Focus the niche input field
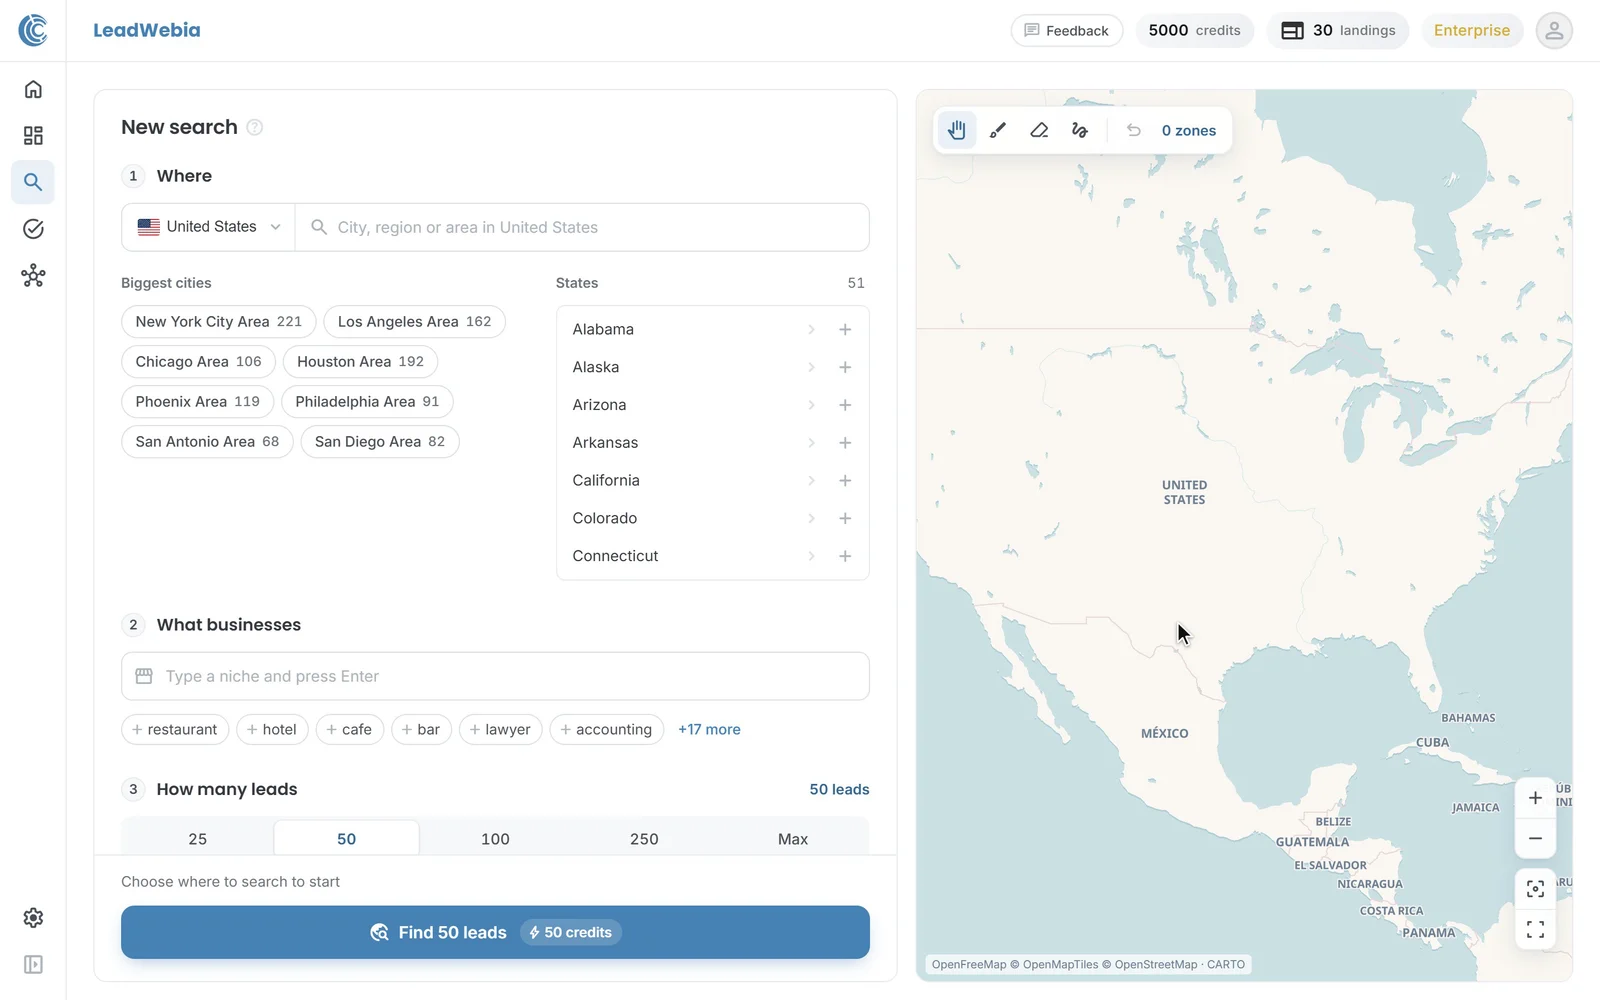 point(495,676)
